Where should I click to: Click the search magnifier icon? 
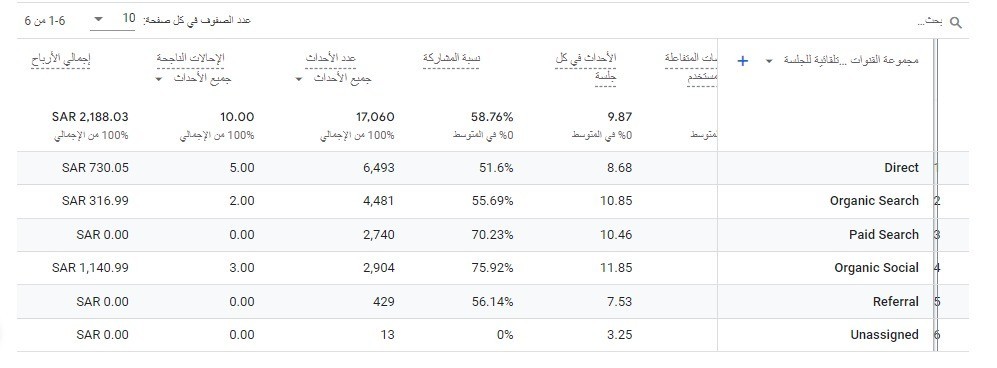tap(956, 23)
